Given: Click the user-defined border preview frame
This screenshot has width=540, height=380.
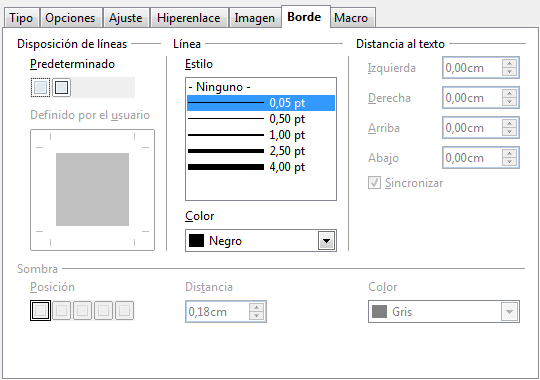Looking at the screenshot, I should [x=92, y=190].
